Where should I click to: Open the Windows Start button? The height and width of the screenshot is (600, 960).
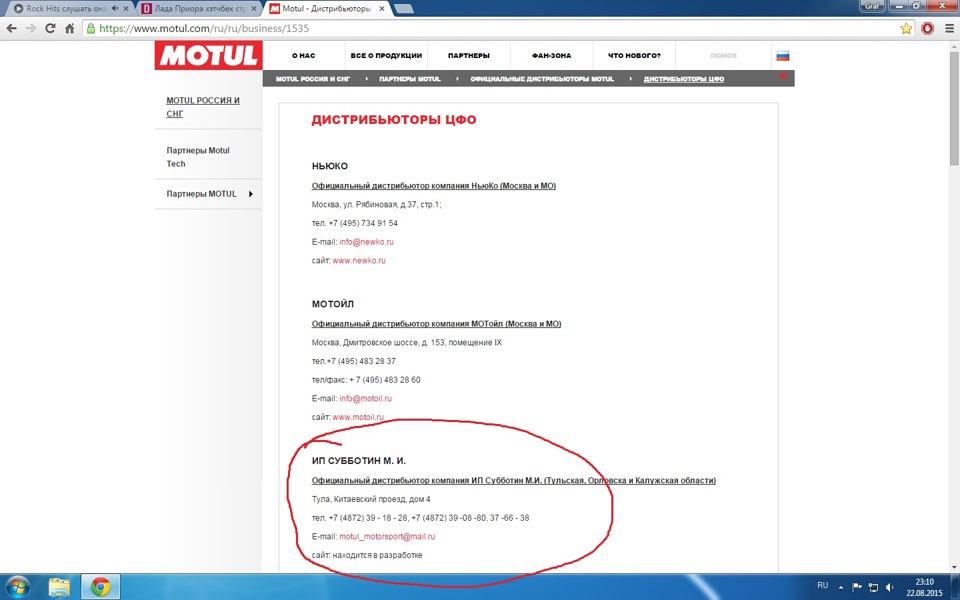(17, 587)
